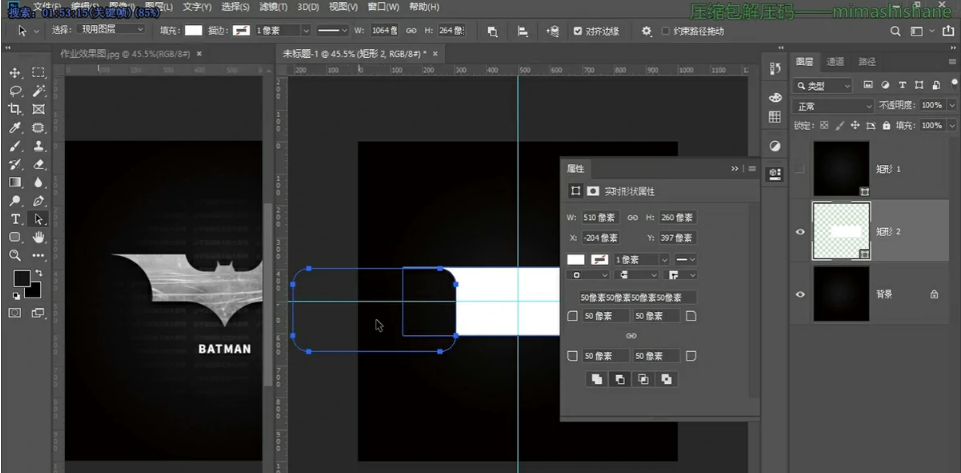
Task: Click Exclude Overlapping Shapes in Properties panel
Action: (x=667, y=379)
